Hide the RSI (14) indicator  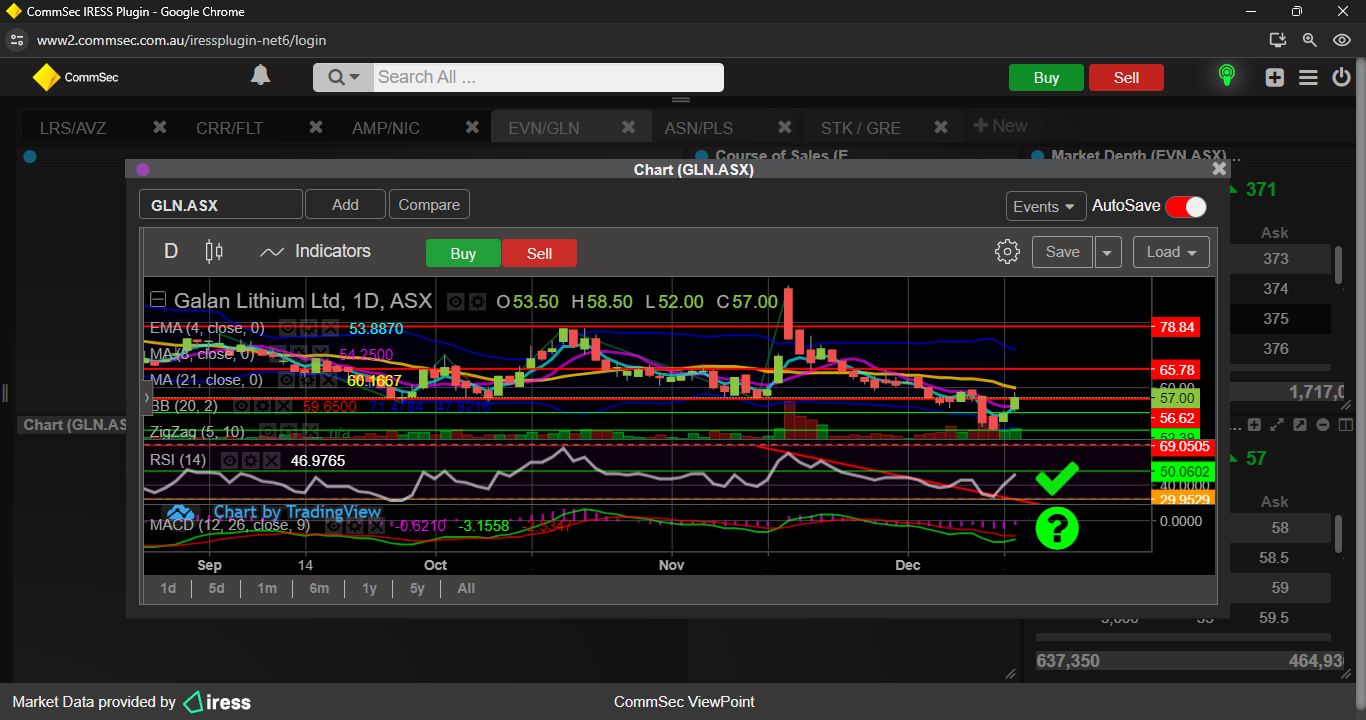(x=229, y=460)
